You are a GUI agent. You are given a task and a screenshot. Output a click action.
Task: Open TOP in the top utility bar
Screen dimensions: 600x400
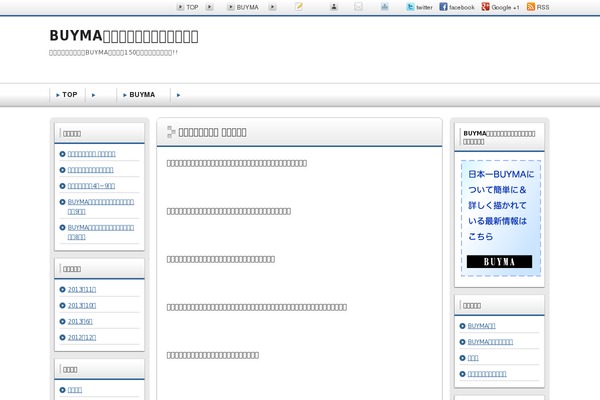tap(192, 7)
